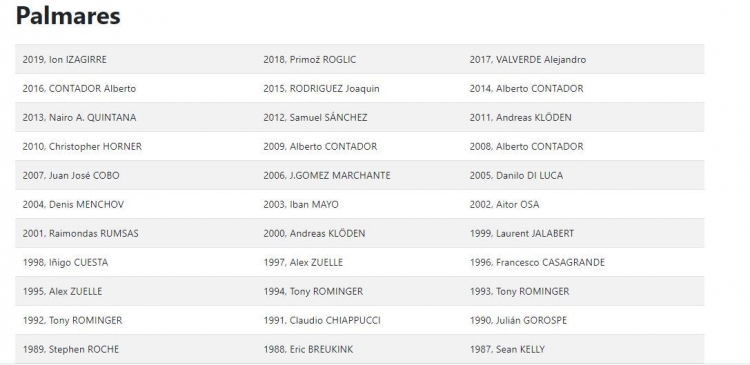Select the 2011 Andreas KLÖDEN cell
Image resolution: width=750 pixels, height=365 pixels.
[x=520, y=118]
